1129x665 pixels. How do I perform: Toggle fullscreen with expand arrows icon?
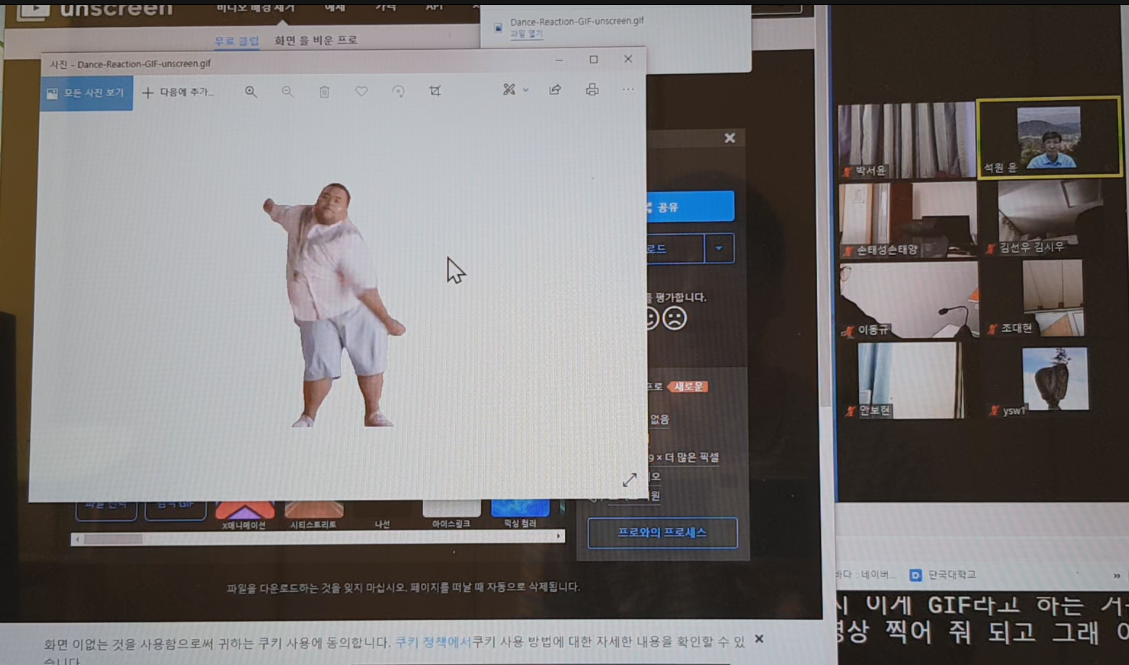point(629,480)
